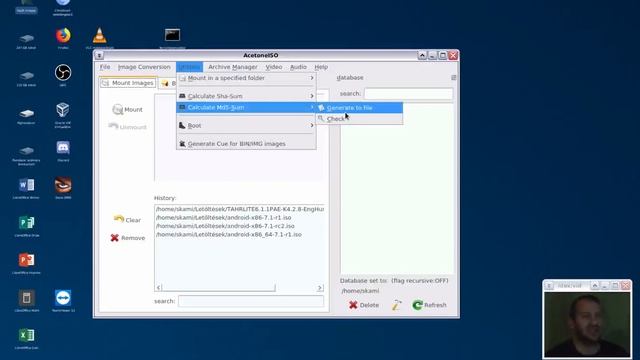Click the Database Delete button

(364, 305)
